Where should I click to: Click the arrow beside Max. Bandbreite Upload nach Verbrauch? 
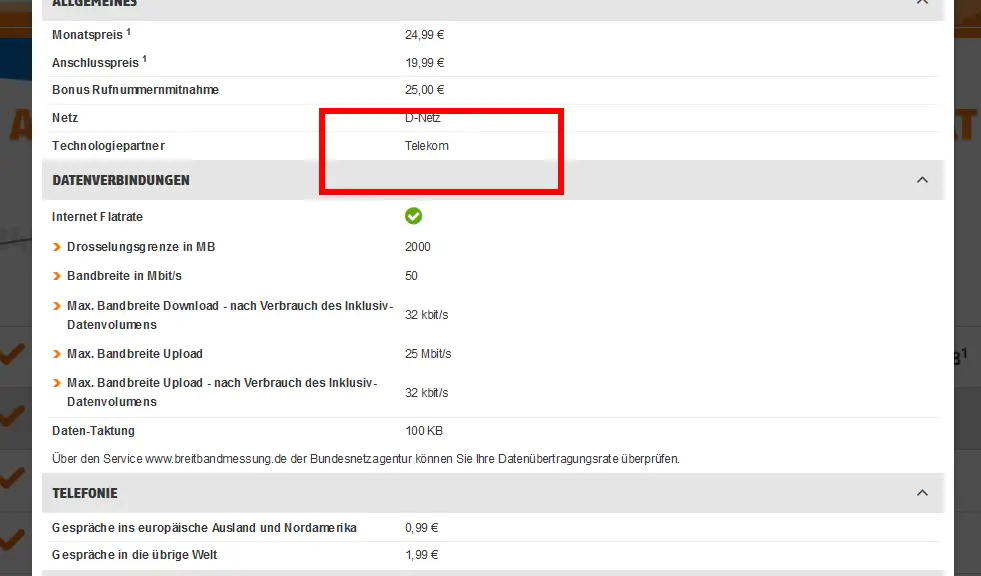[x=57, y=384]
